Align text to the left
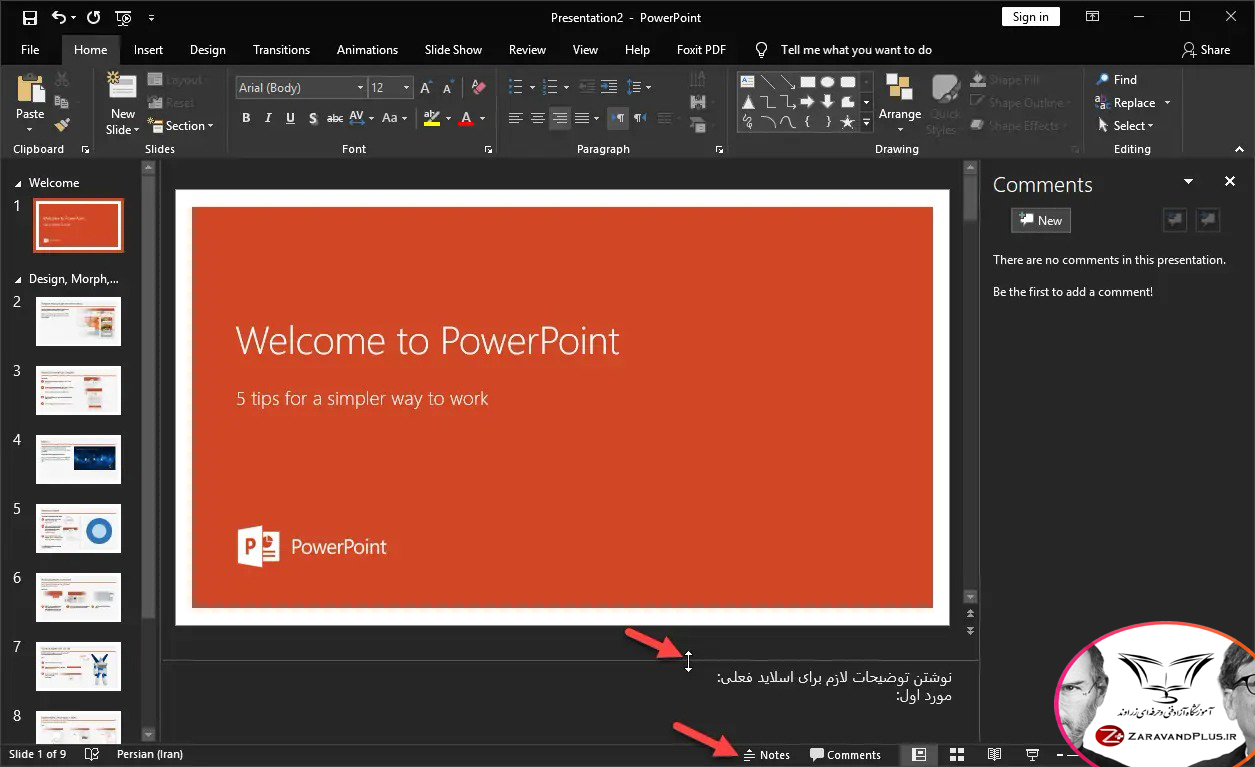 pos(516,118)
